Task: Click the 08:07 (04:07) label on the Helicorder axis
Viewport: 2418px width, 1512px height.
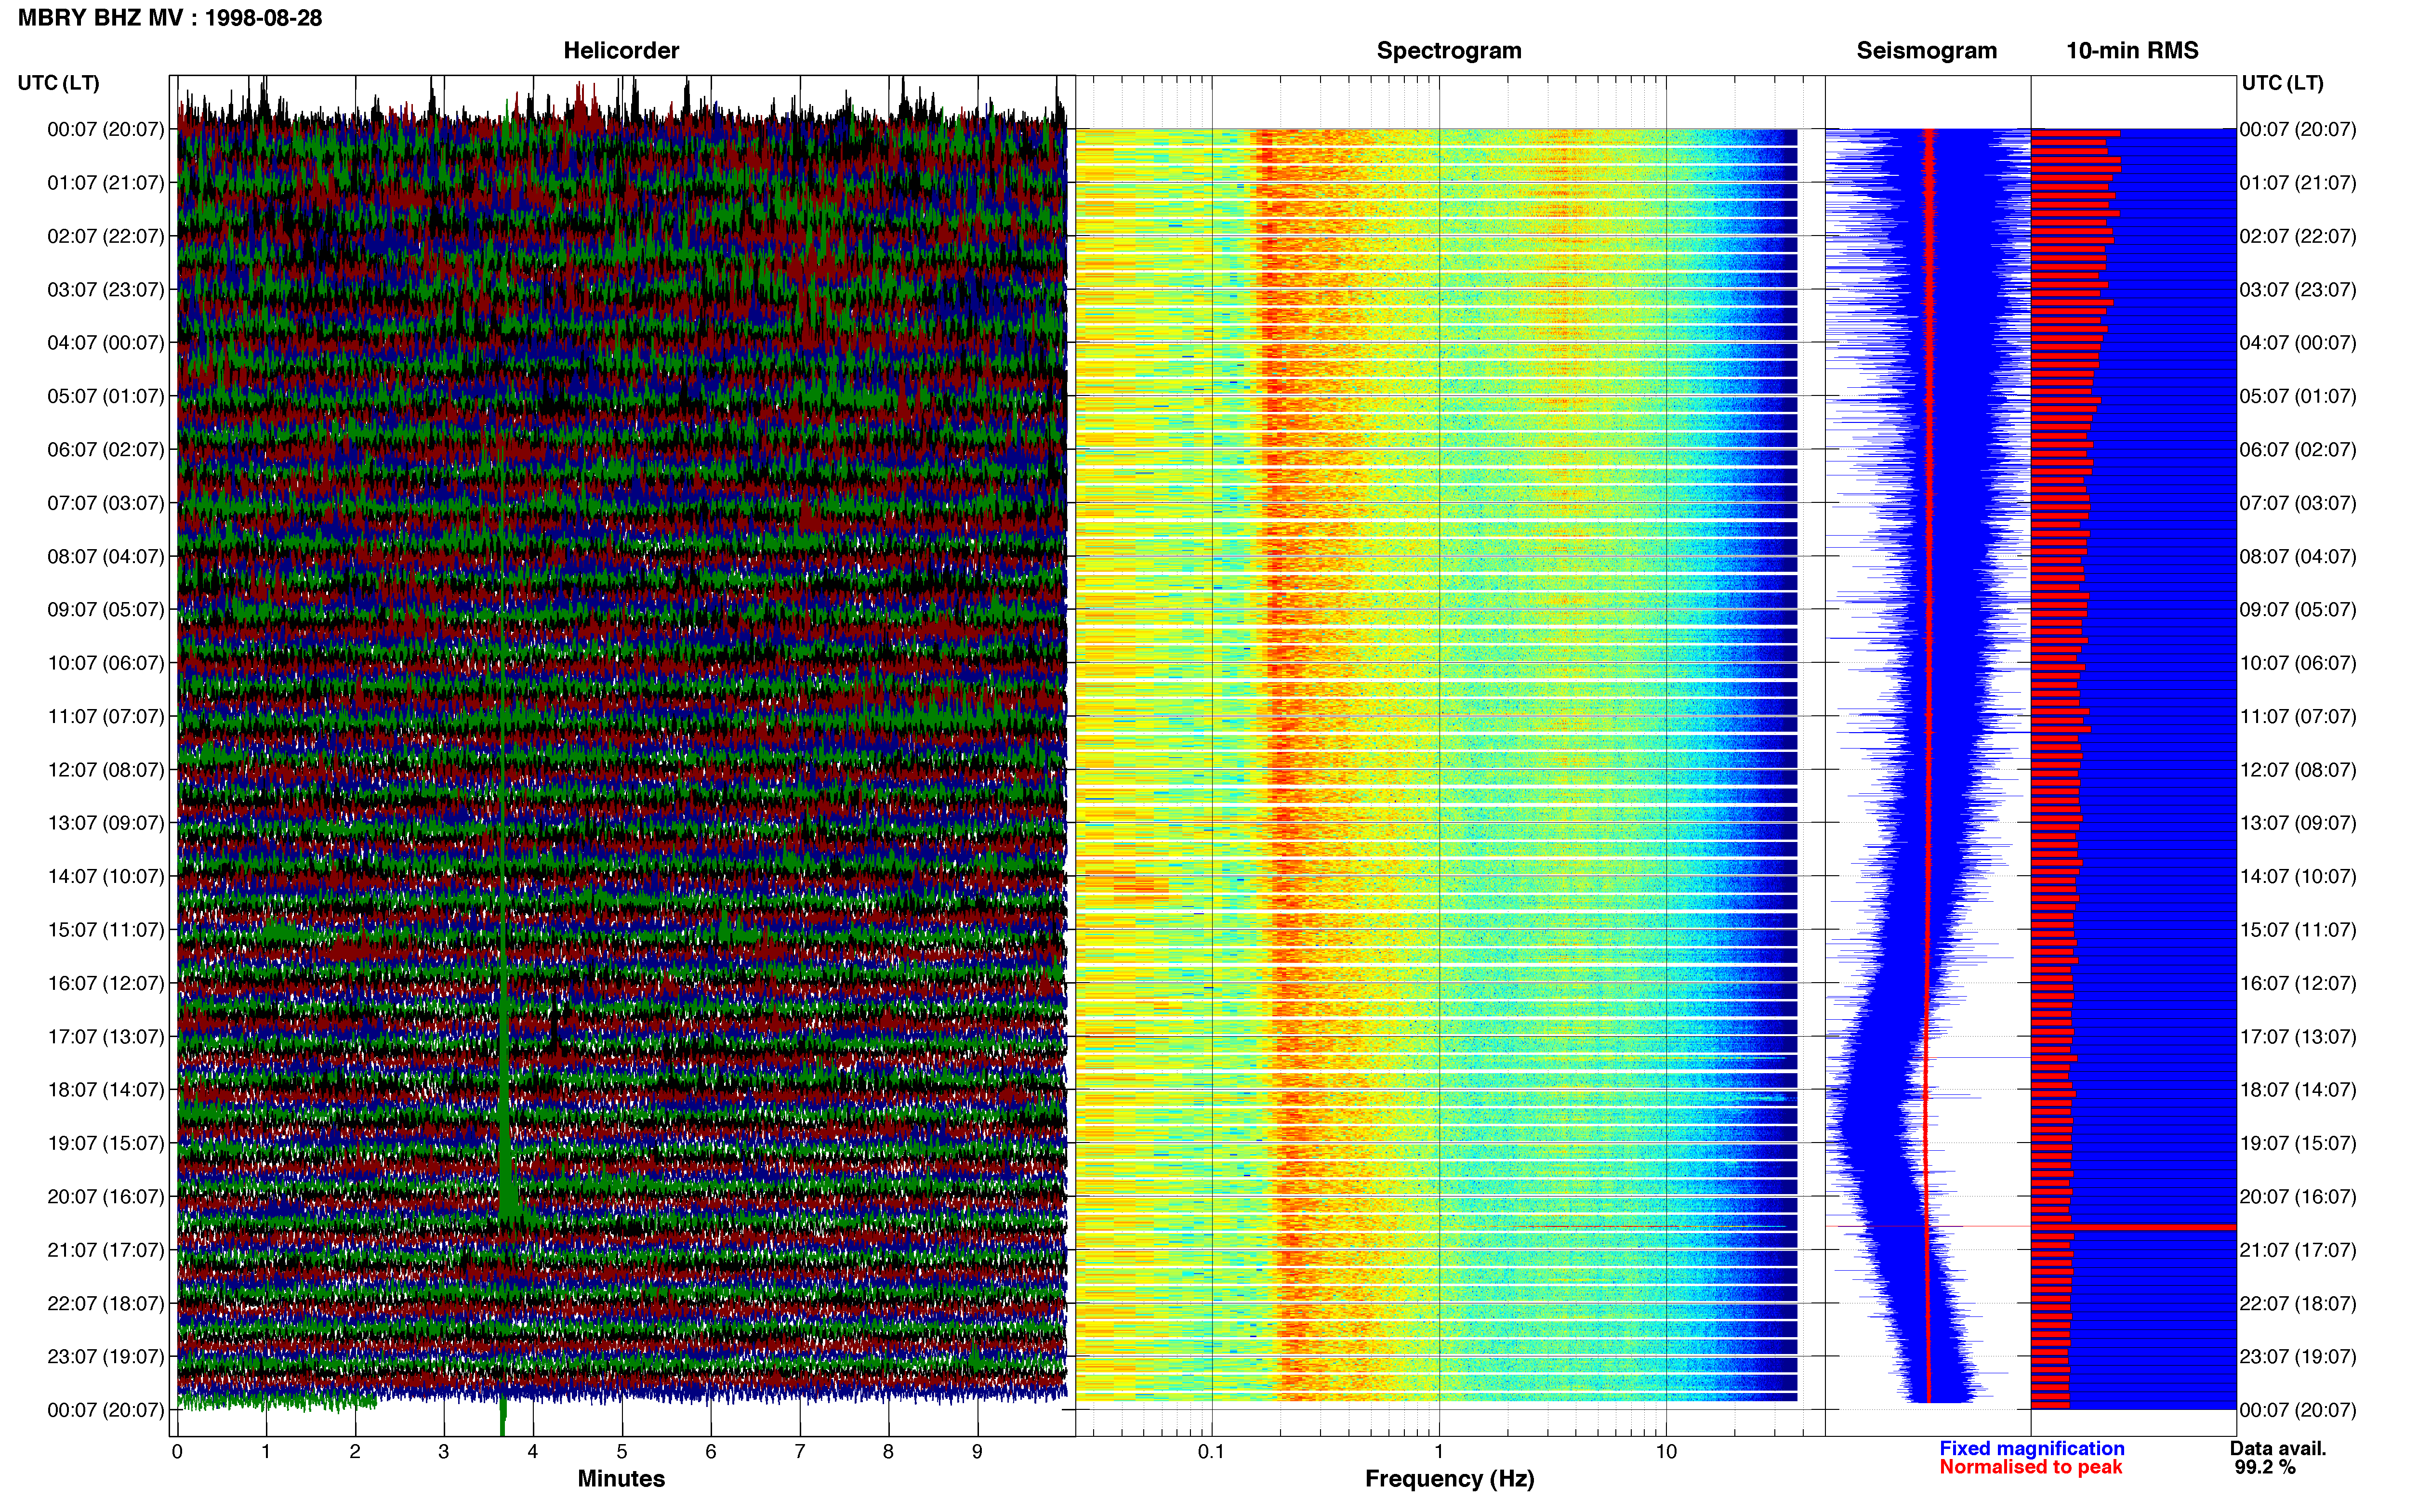Action: click(106, 556)
